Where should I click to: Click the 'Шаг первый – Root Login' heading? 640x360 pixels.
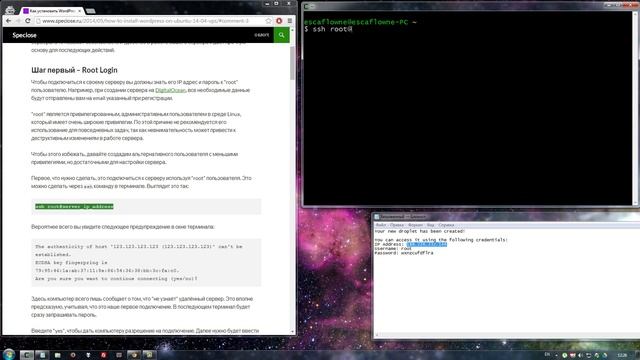[74, 70]
